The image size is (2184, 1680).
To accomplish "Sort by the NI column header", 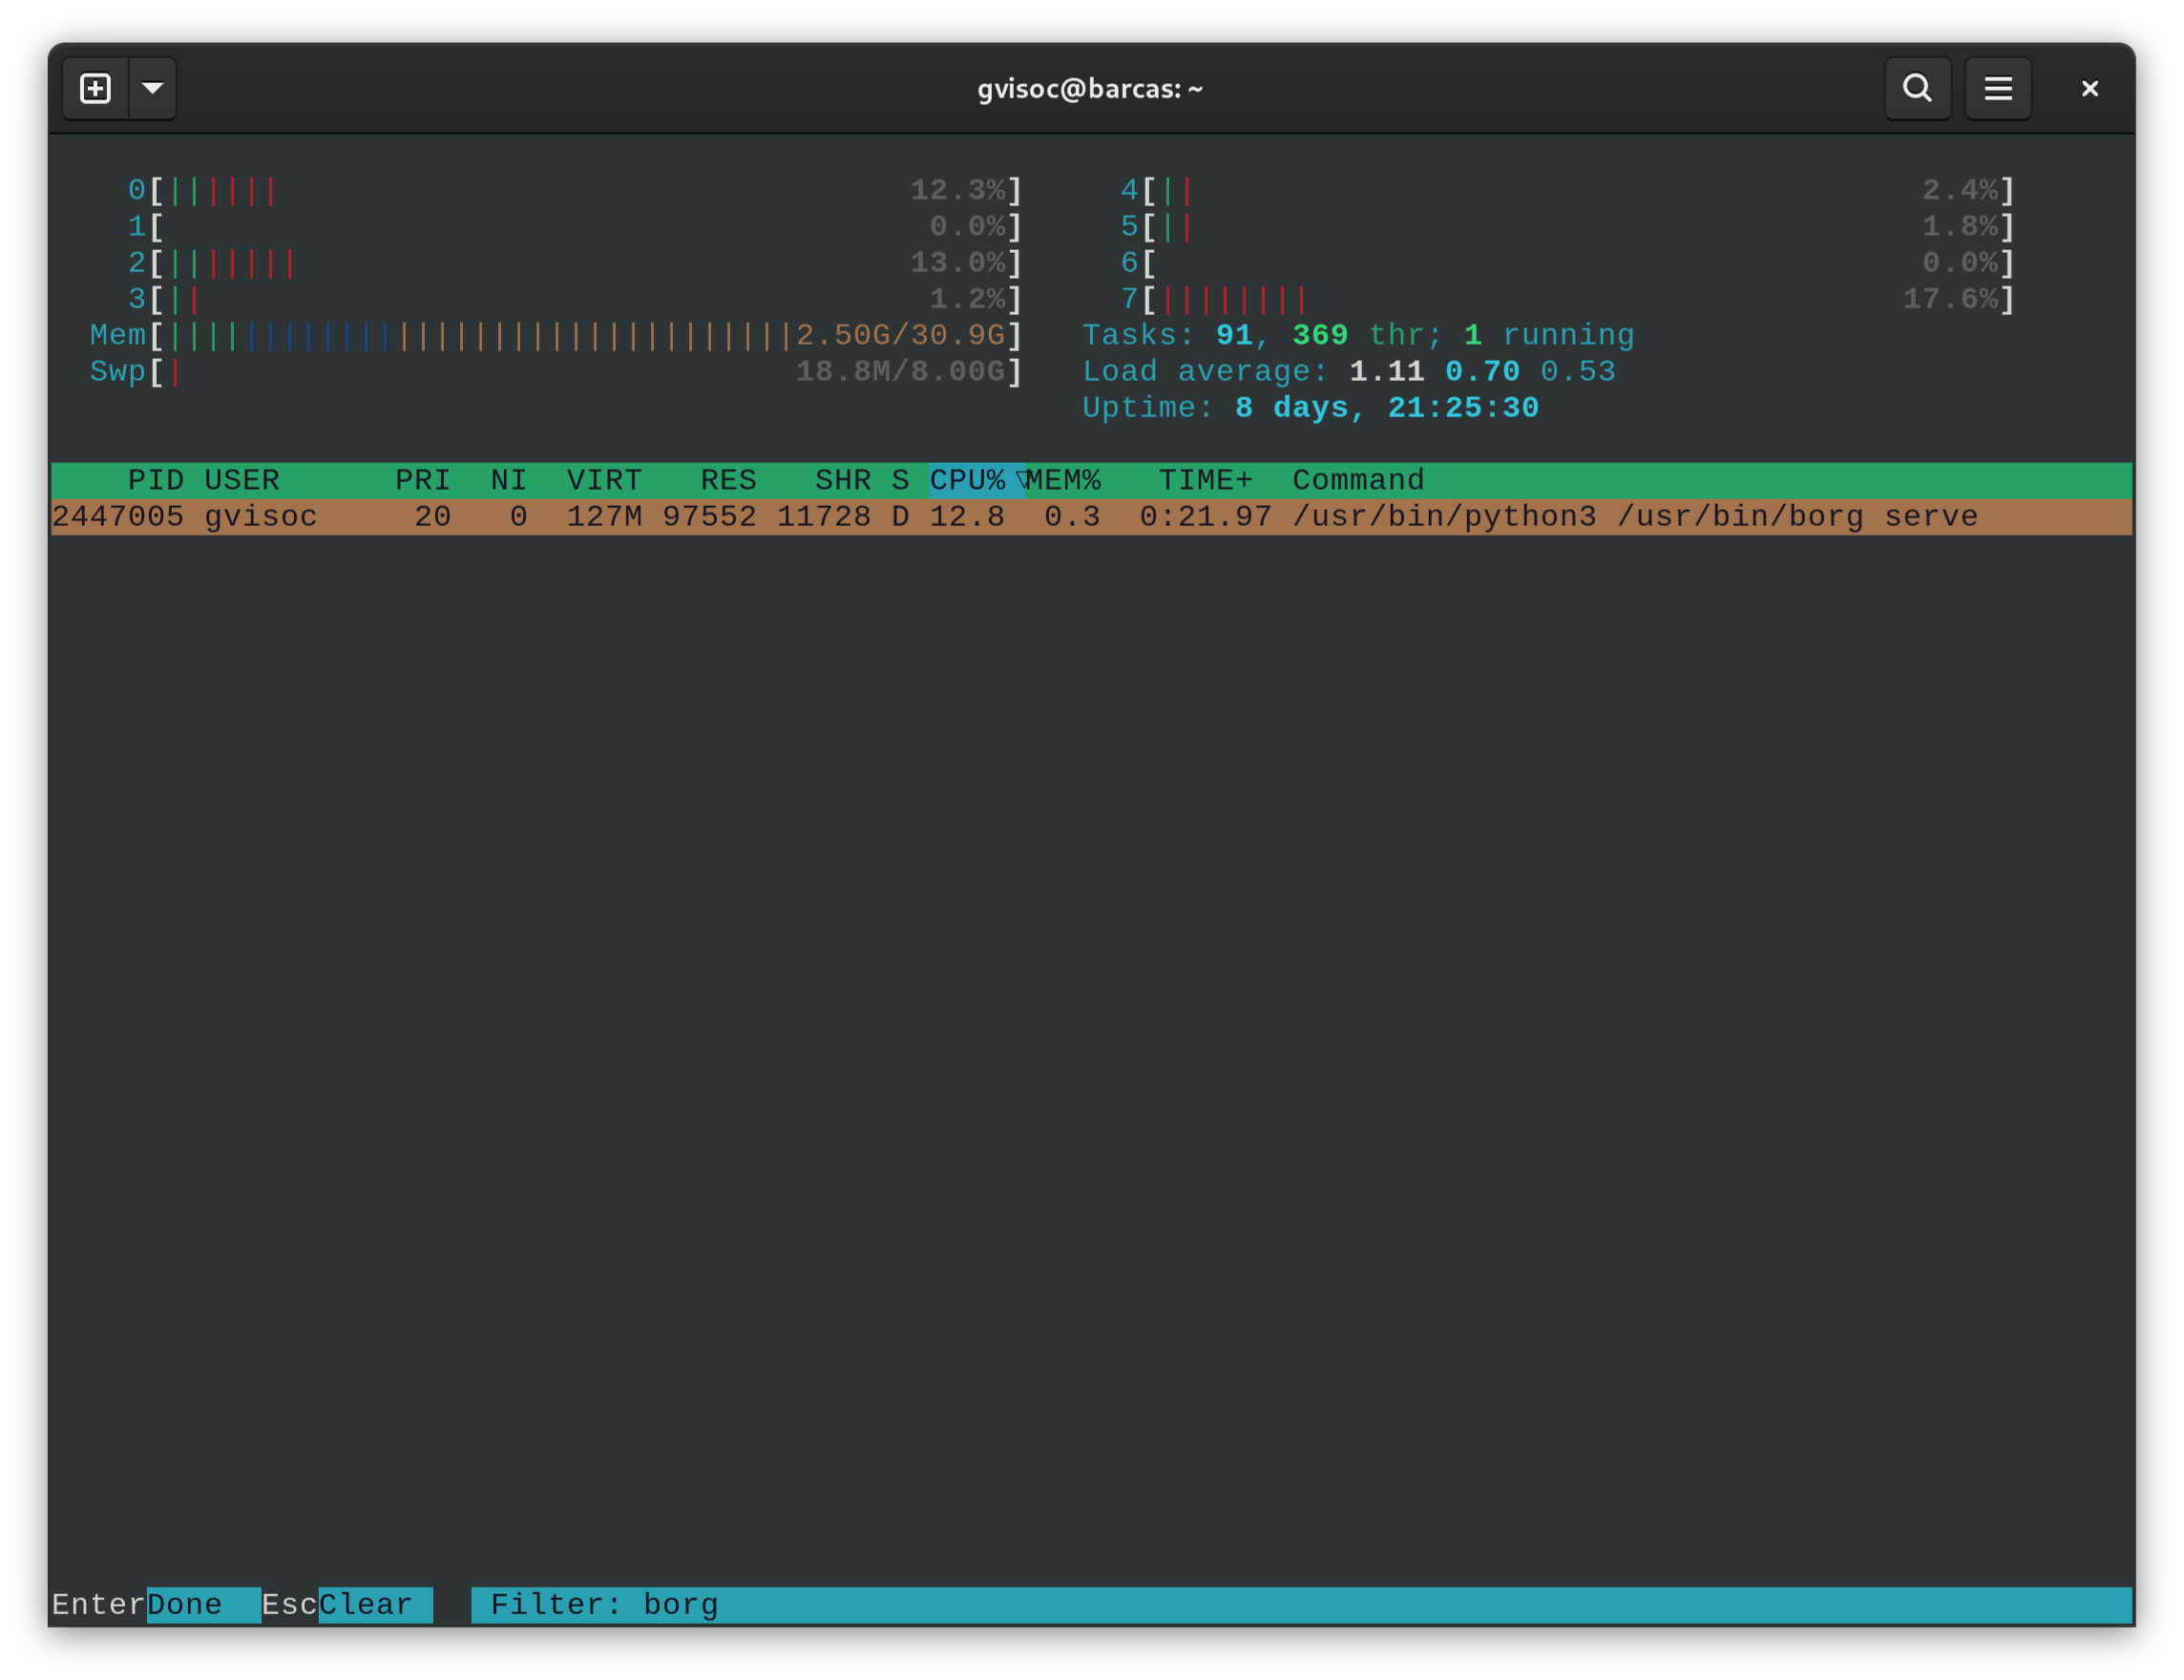I will pyautogui.click(x=508, y=480).
